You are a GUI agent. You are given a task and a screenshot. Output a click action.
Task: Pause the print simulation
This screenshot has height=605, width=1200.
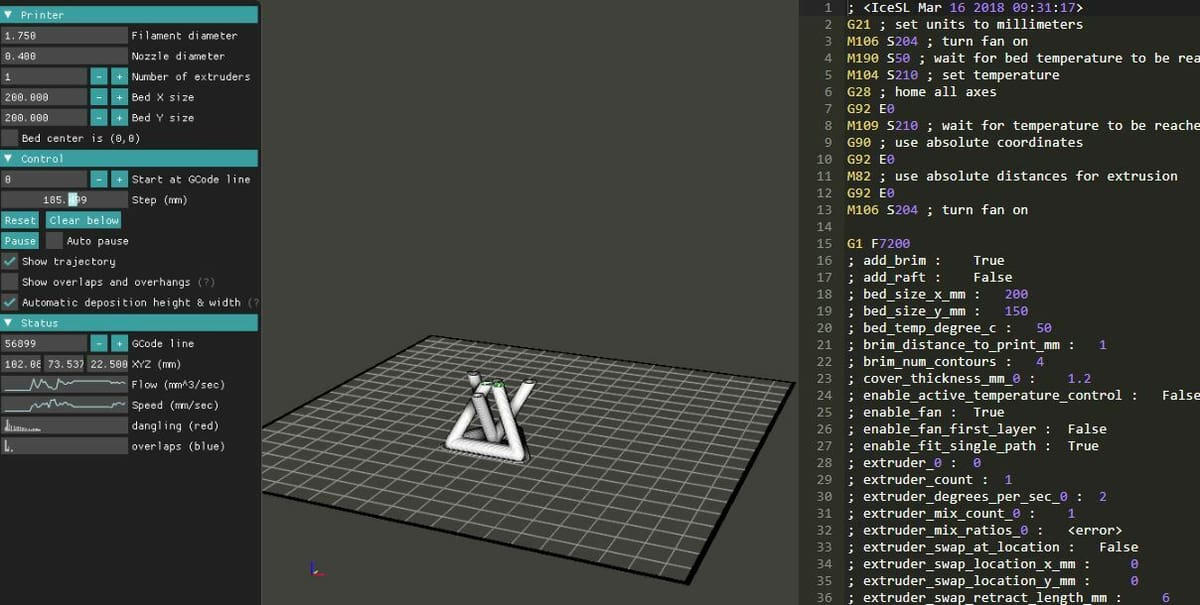click(20, 241)
